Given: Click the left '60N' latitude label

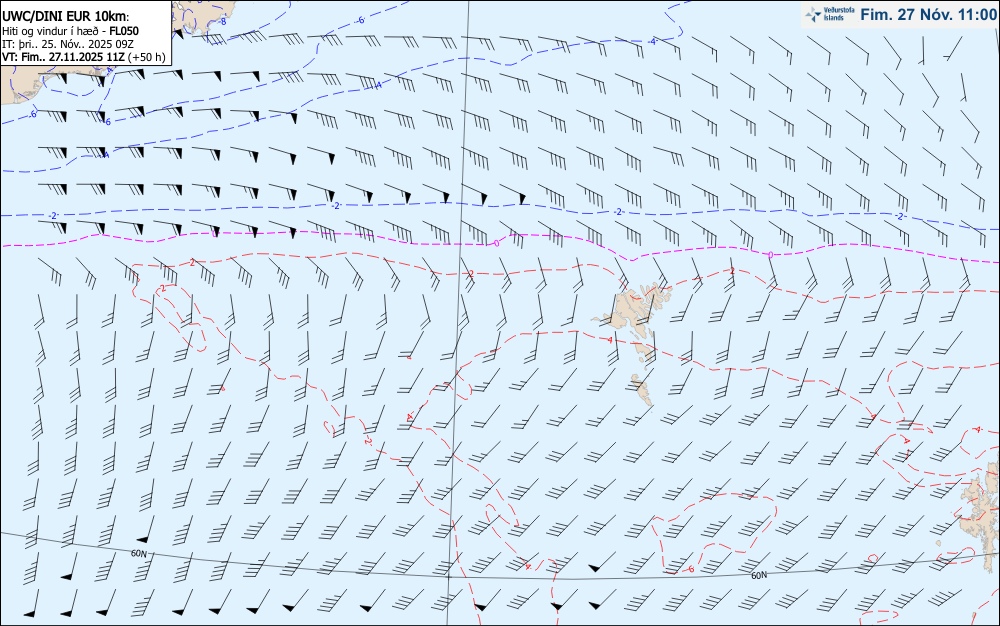Looking at the screenshot, I should coord(138,554).
